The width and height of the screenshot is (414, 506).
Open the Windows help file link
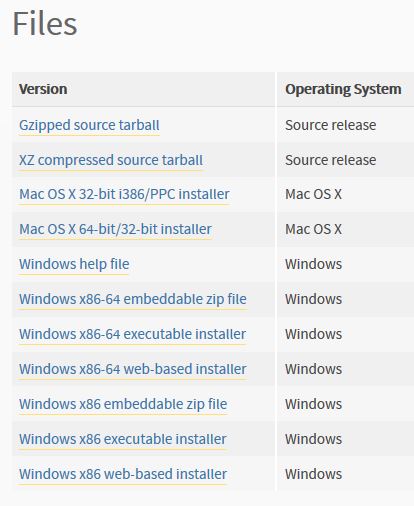[x=74, y=264]
